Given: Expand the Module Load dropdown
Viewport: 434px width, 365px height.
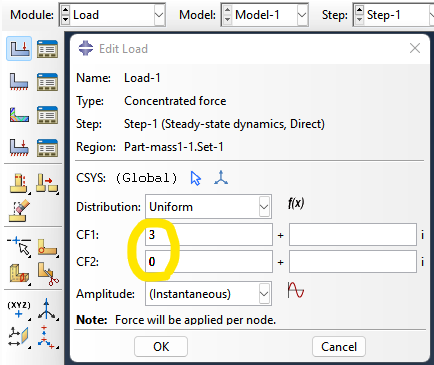Looking at the screenshot, I should pos(159,15).
